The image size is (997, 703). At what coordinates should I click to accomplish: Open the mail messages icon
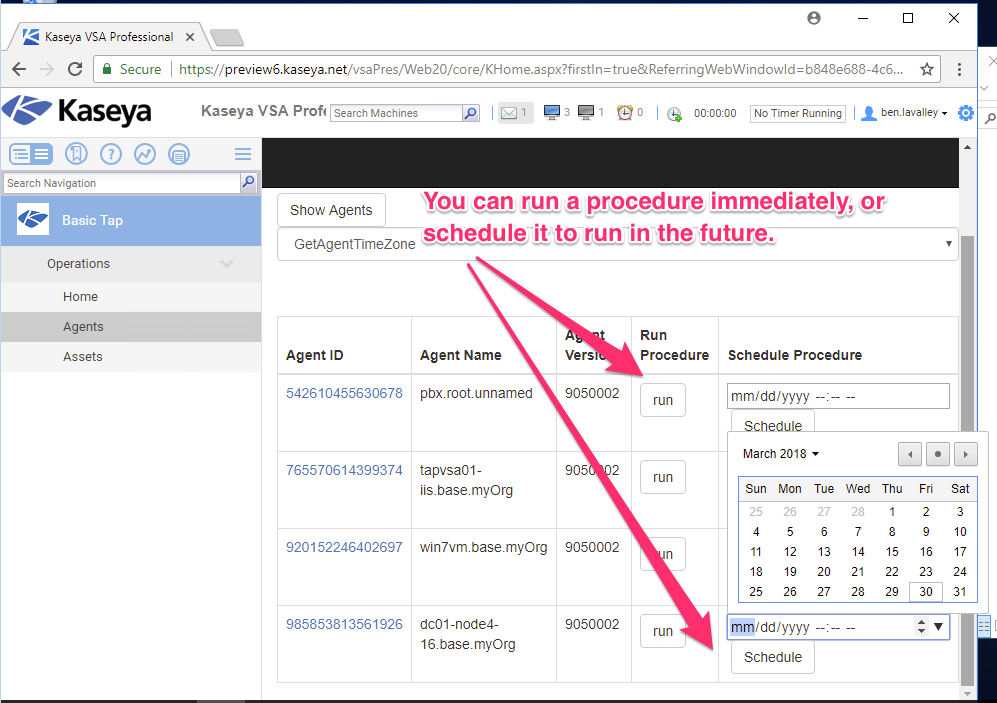tap(509, 113)
